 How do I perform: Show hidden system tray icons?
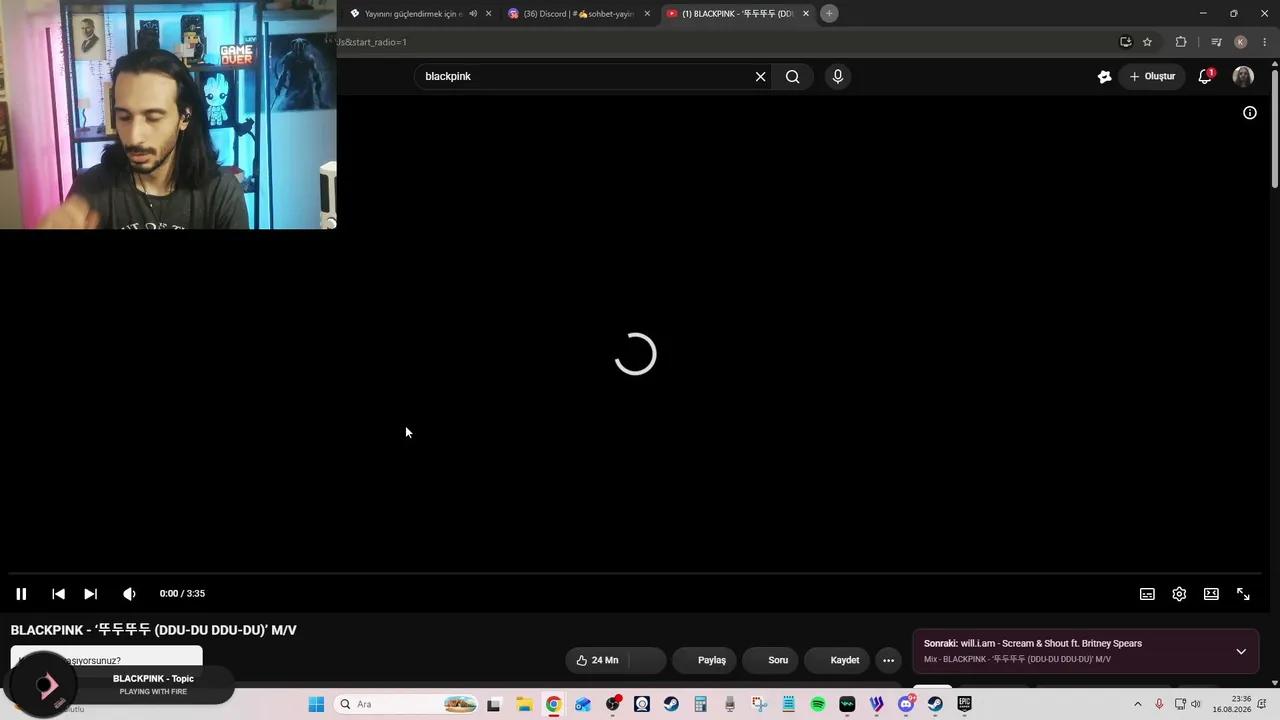[x=1137, y=704]
